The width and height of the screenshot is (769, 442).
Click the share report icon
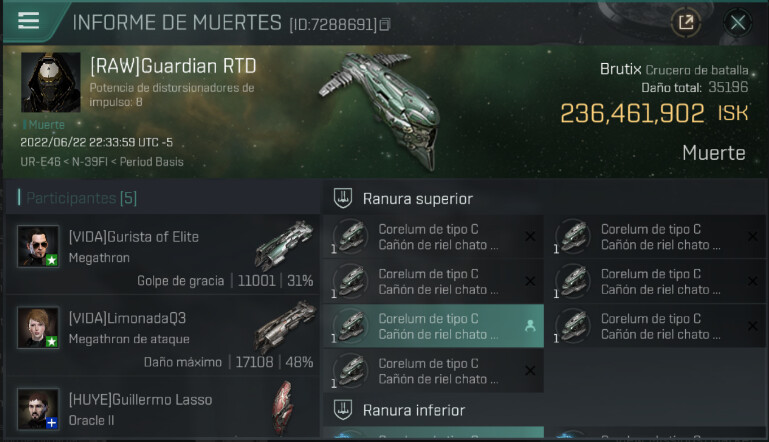pyautogui.click(x=686, y=22)
